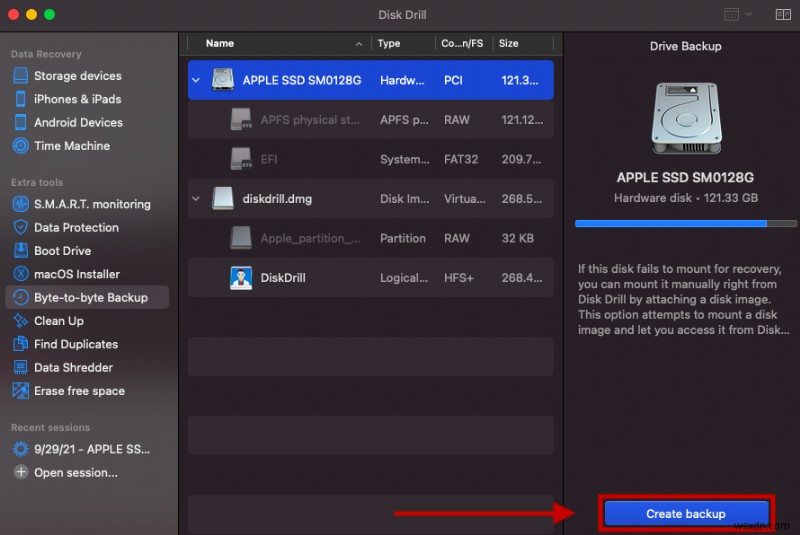800x535 pixels.
Task: Open Data Shredder tool
Action: coord(73,367)
